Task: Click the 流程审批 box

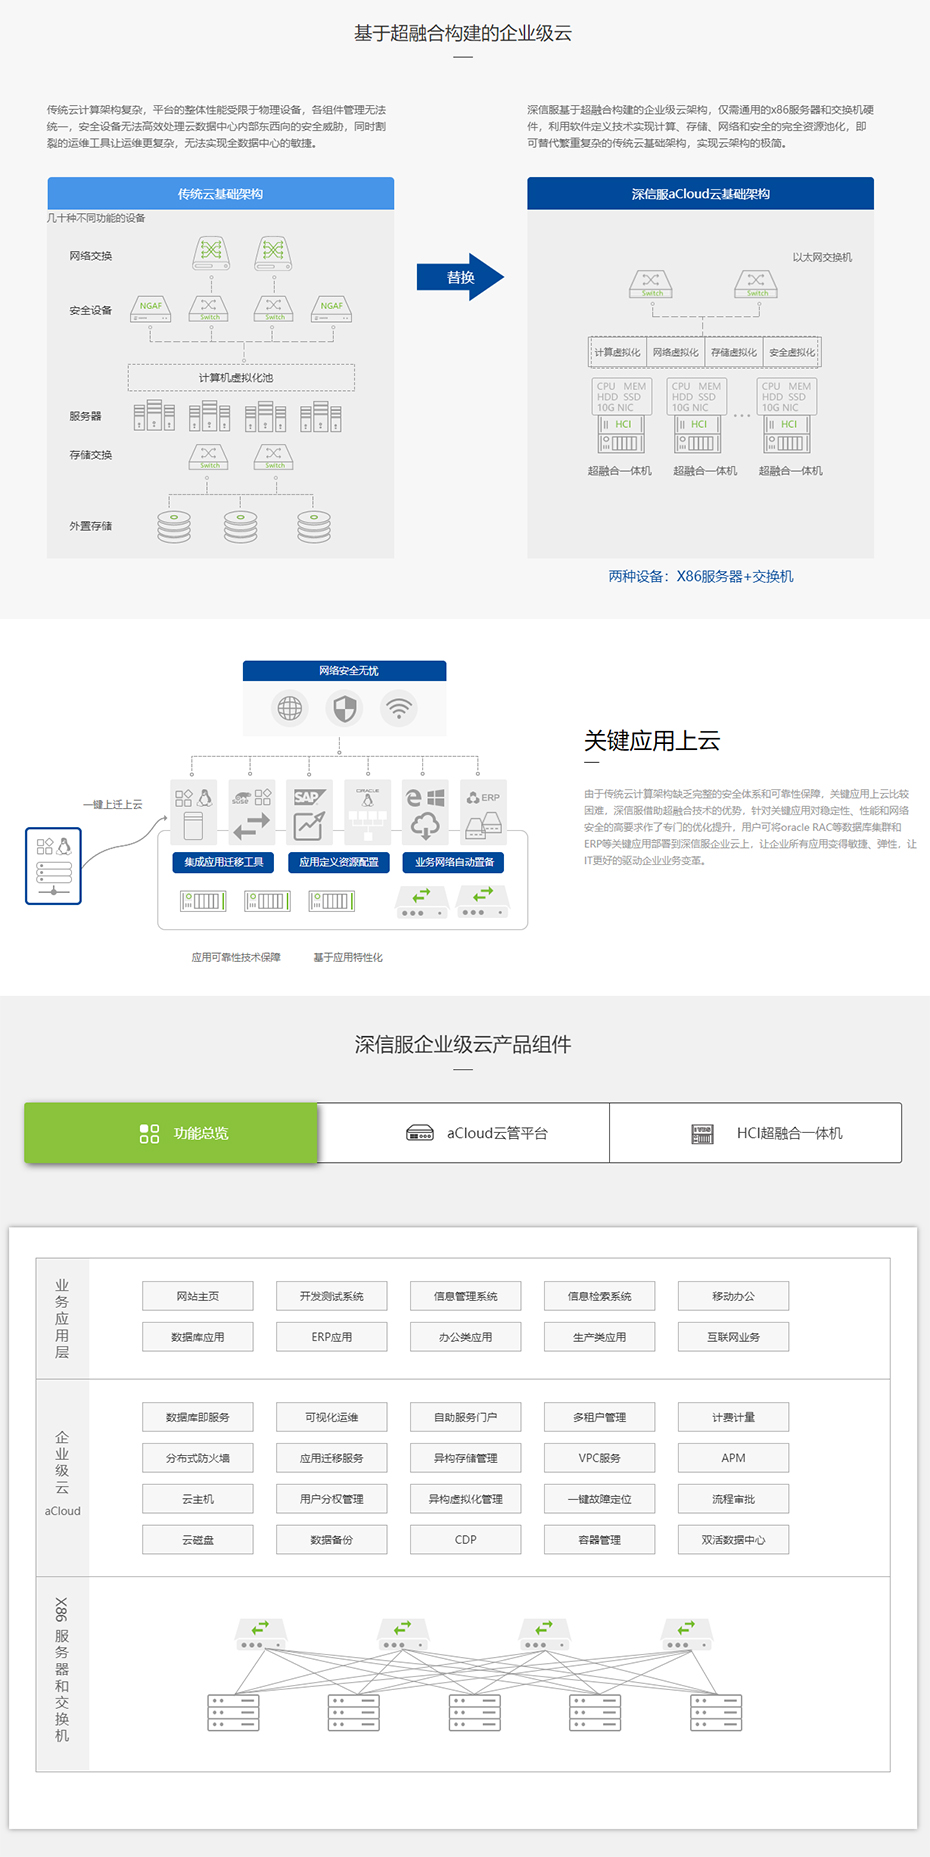Action: (x=734, y=1499)
